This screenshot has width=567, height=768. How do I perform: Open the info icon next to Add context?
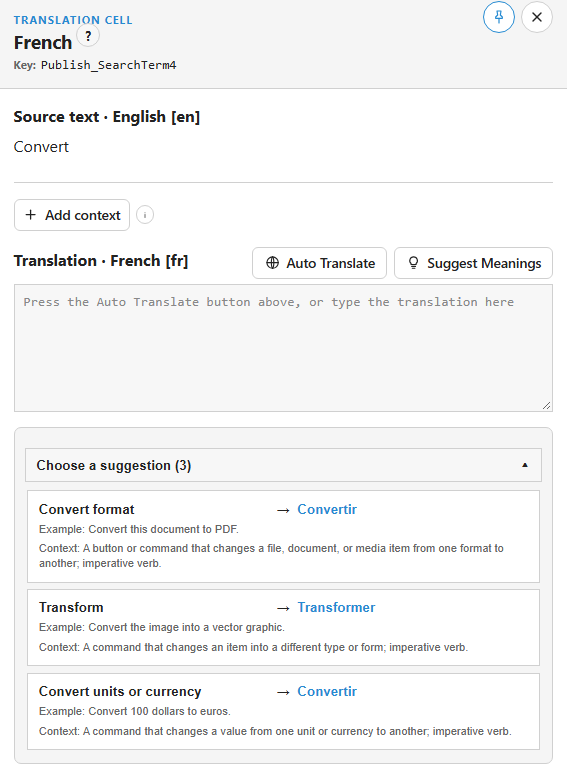tap(145, 215)
